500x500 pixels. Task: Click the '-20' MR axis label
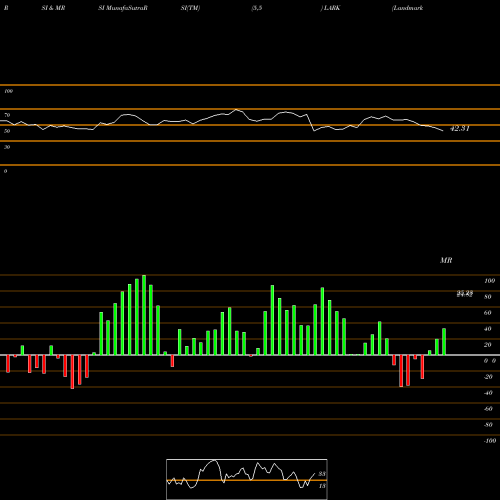(x=488, y=377)
